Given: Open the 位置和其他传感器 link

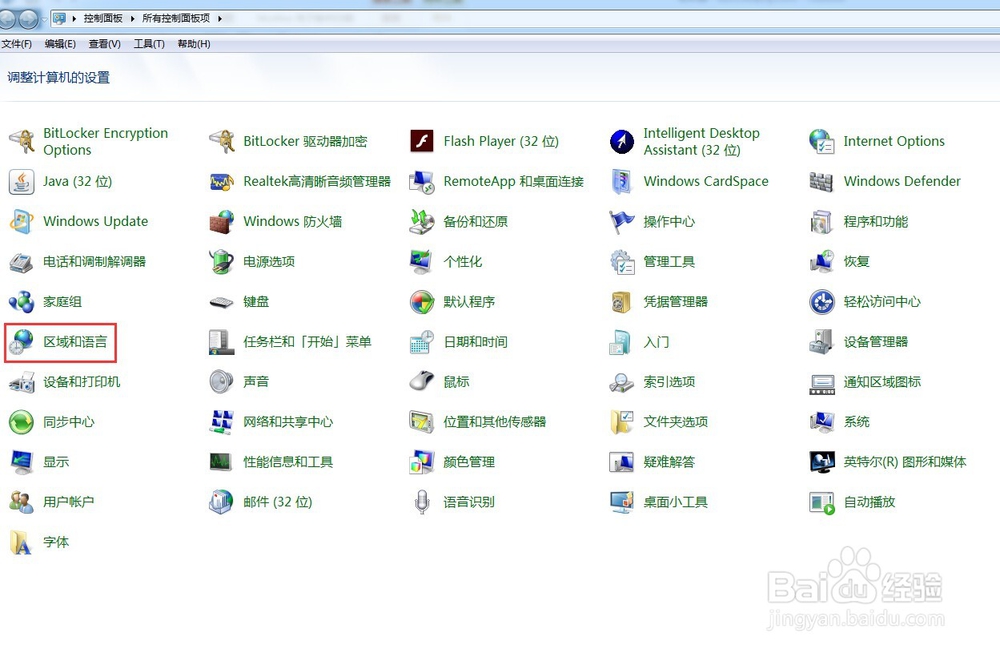Looking at the screenshot, I should pos(495,422).
